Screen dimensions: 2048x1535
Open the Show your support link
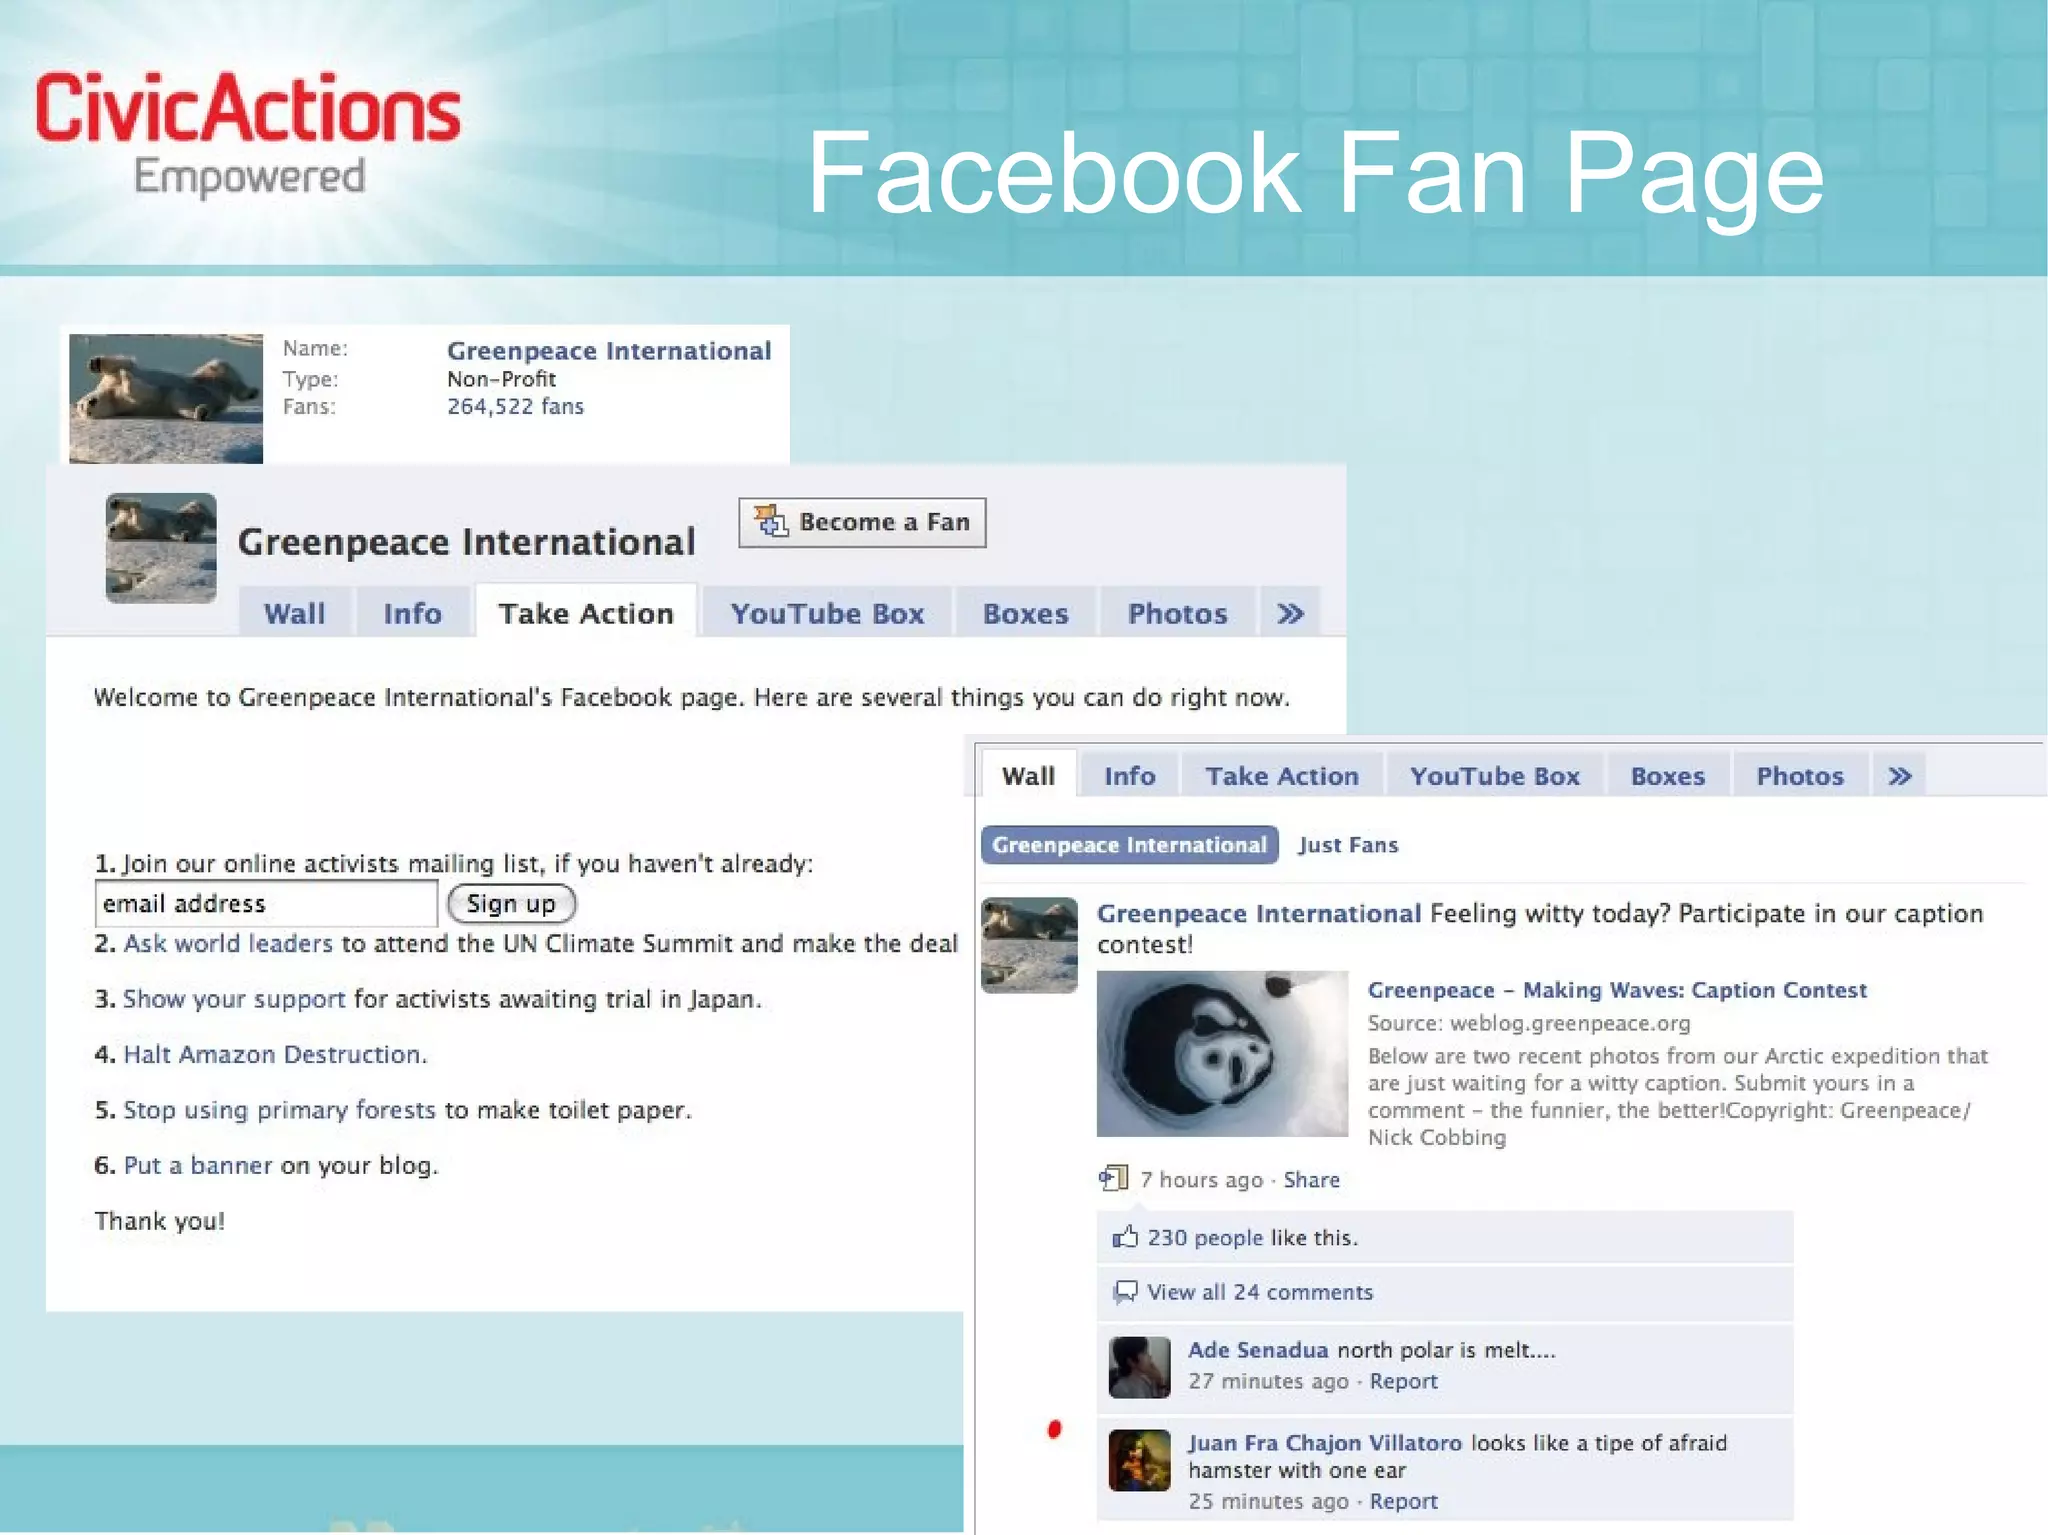(234, 998)
